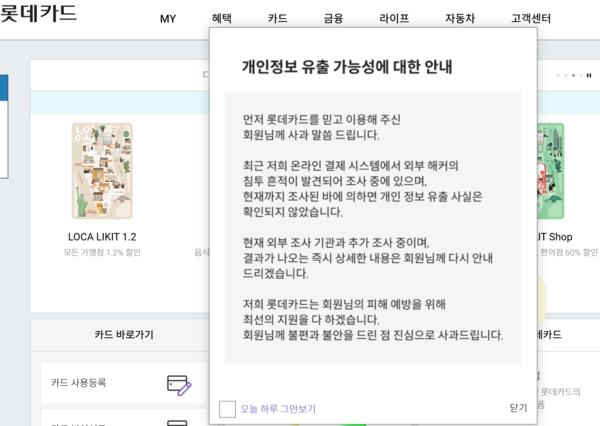The height and width of the screenshot is (426, 600).
Task: Click the paragraph starting 현재 외부 조사 기관과
Action: [x=368, y=258]
